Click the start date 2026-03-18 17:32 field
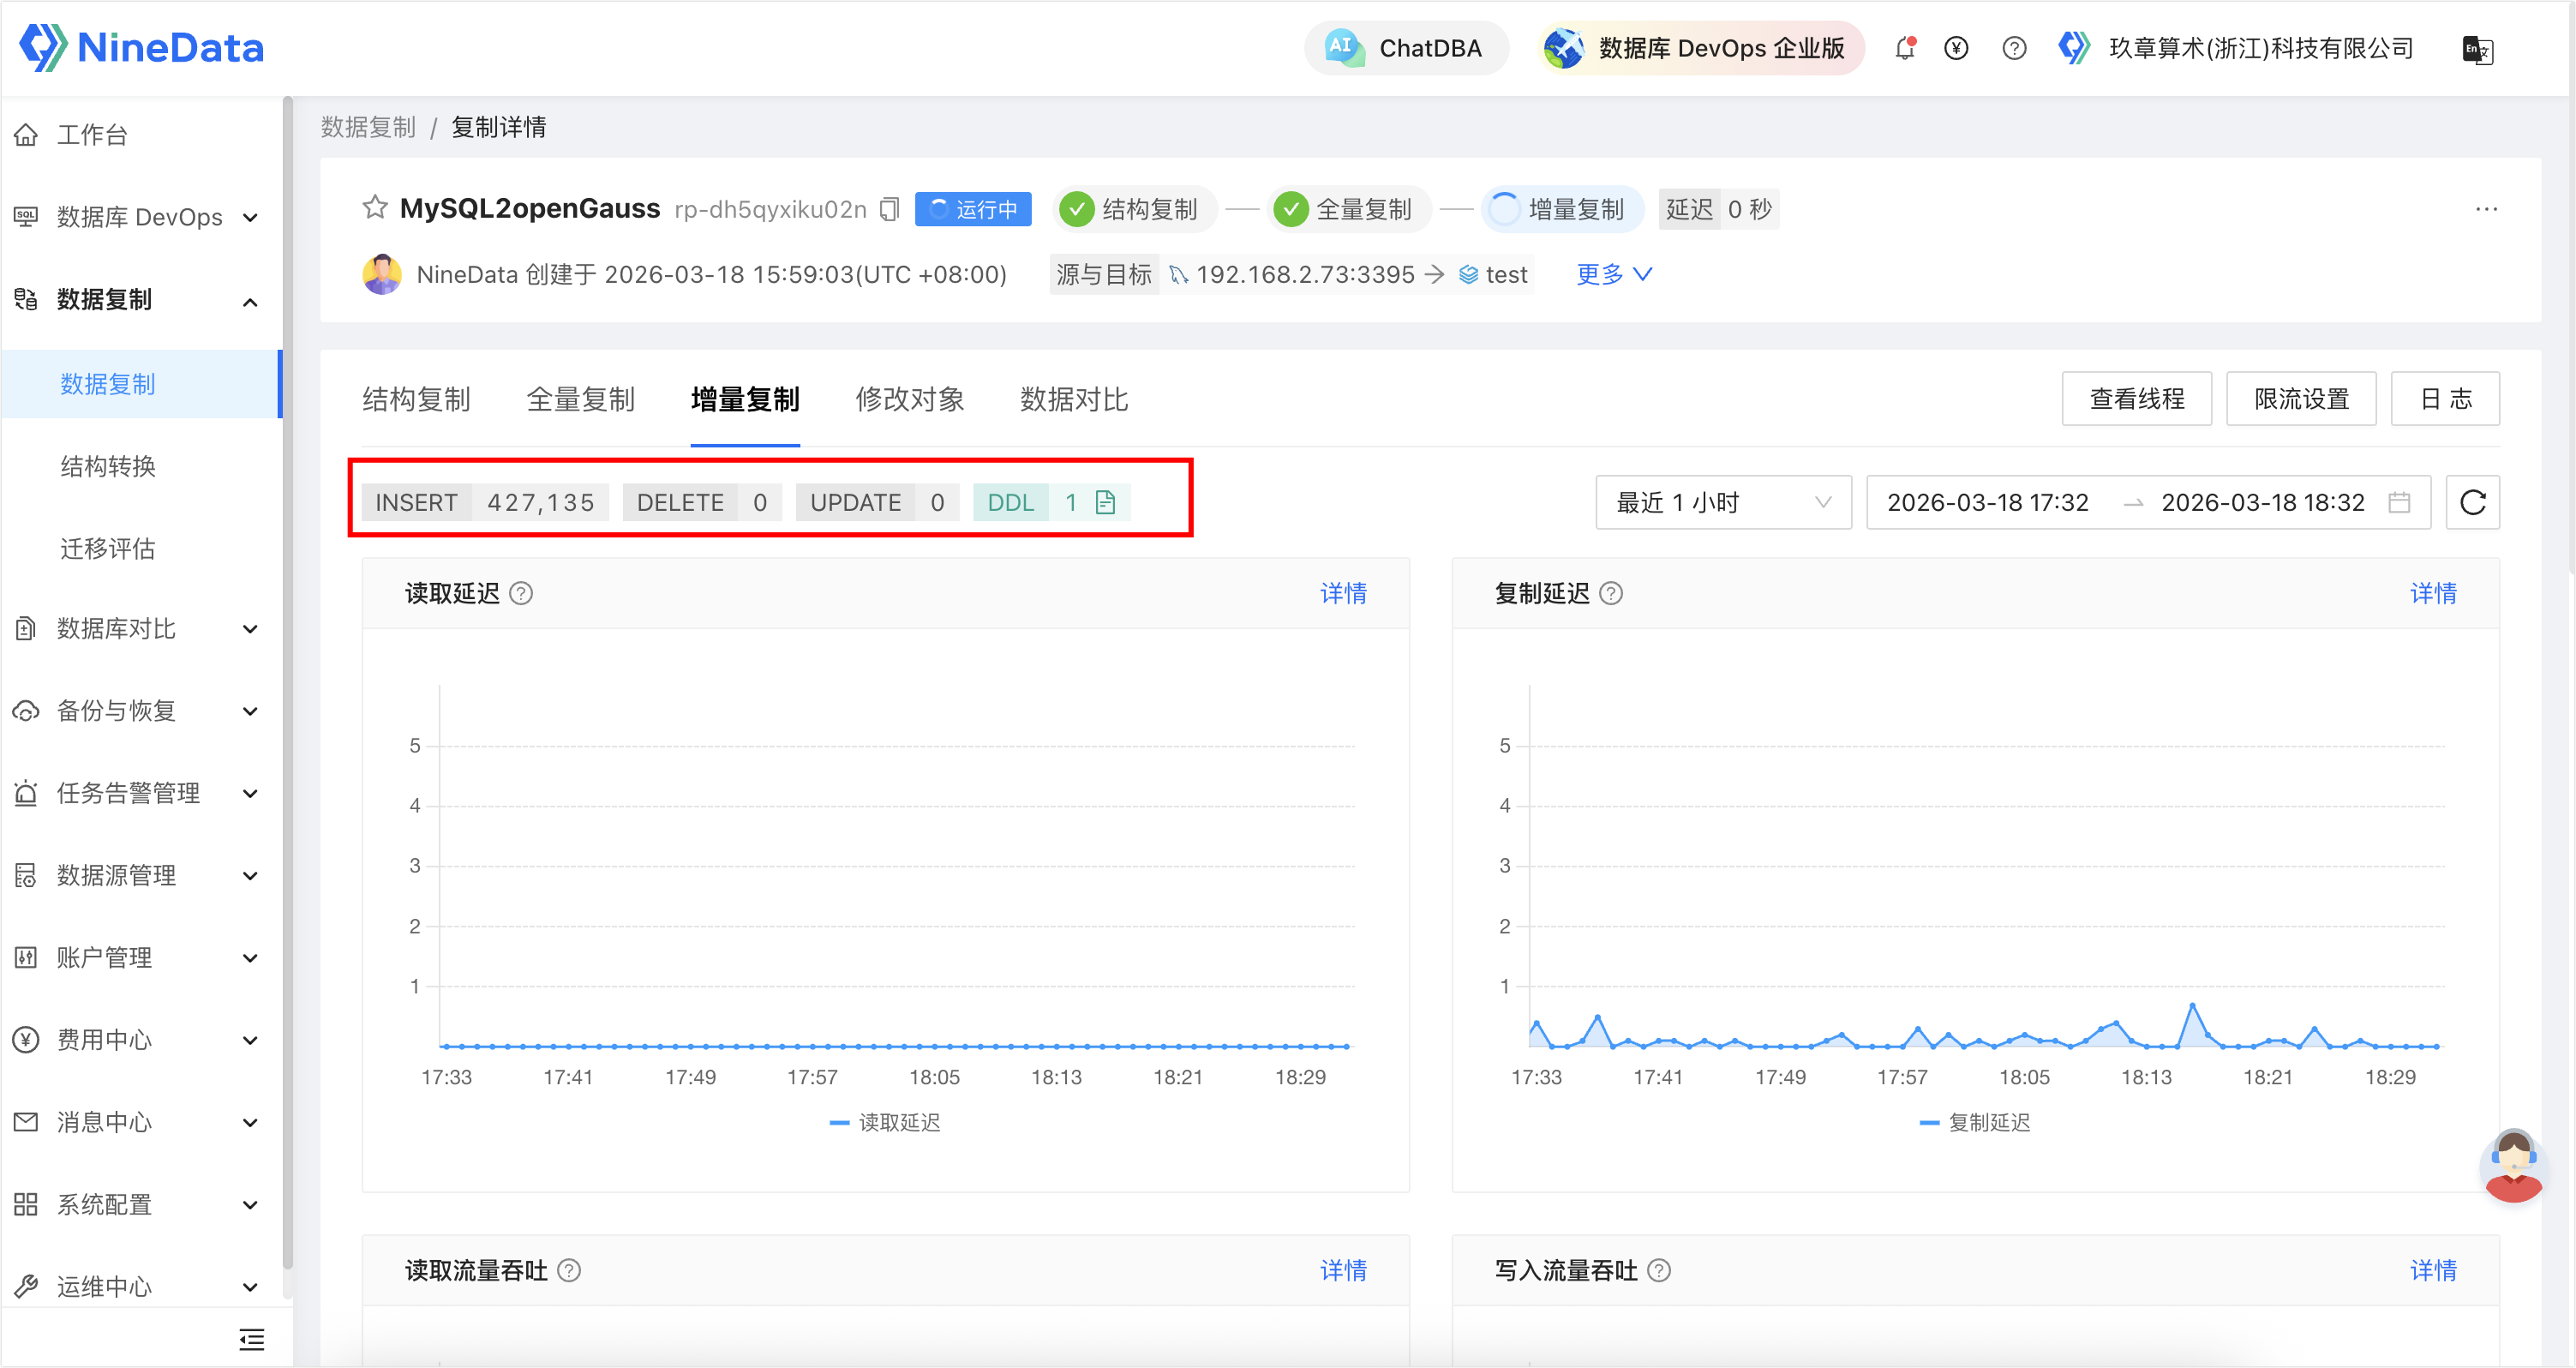 pyautogui.click(x=1987, y=502)
